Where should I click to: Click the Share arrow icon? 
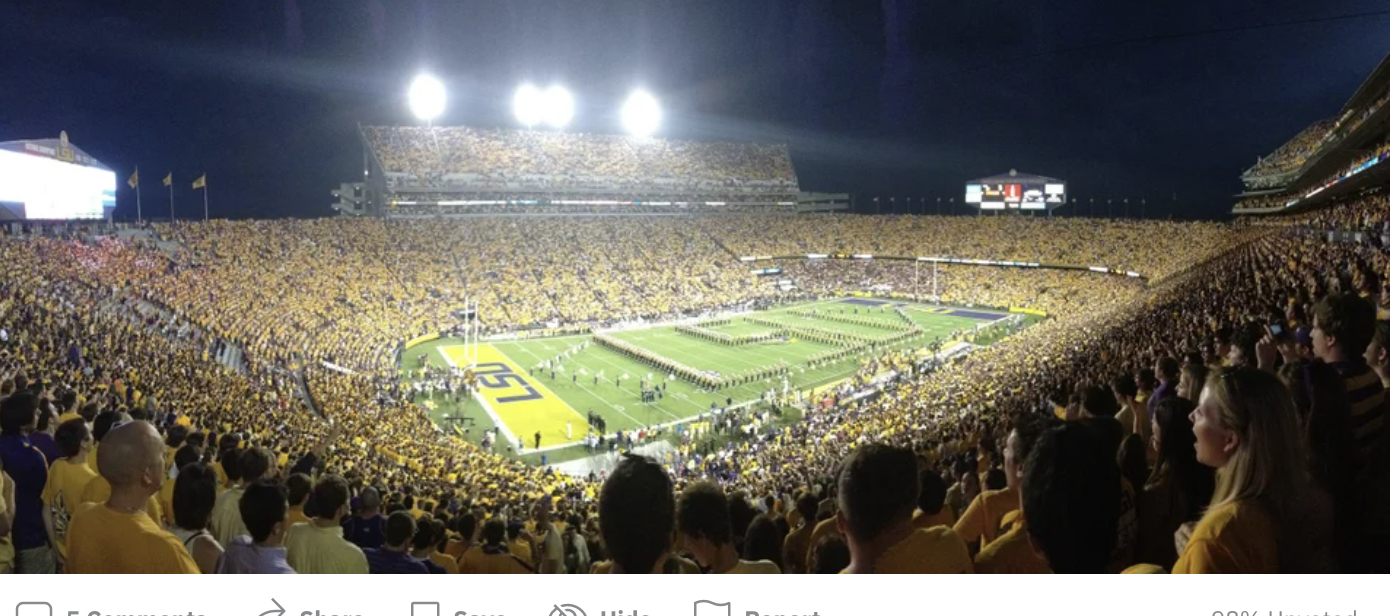[x=272, y=610]
